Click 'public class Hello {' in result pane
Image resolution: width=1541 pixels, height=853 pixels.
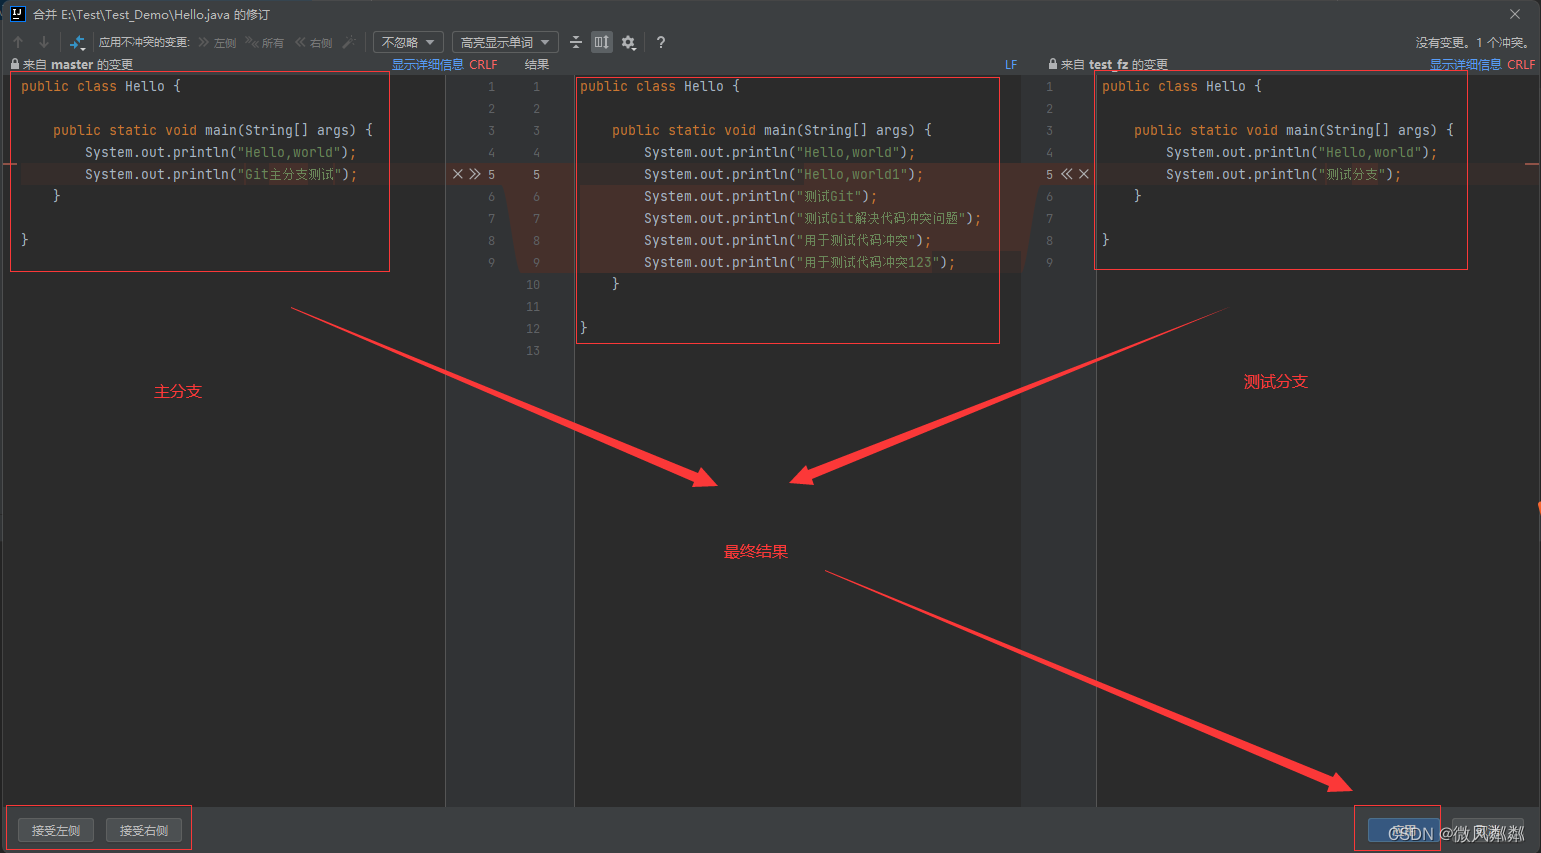pyautogui.click(x=660, y=86)
